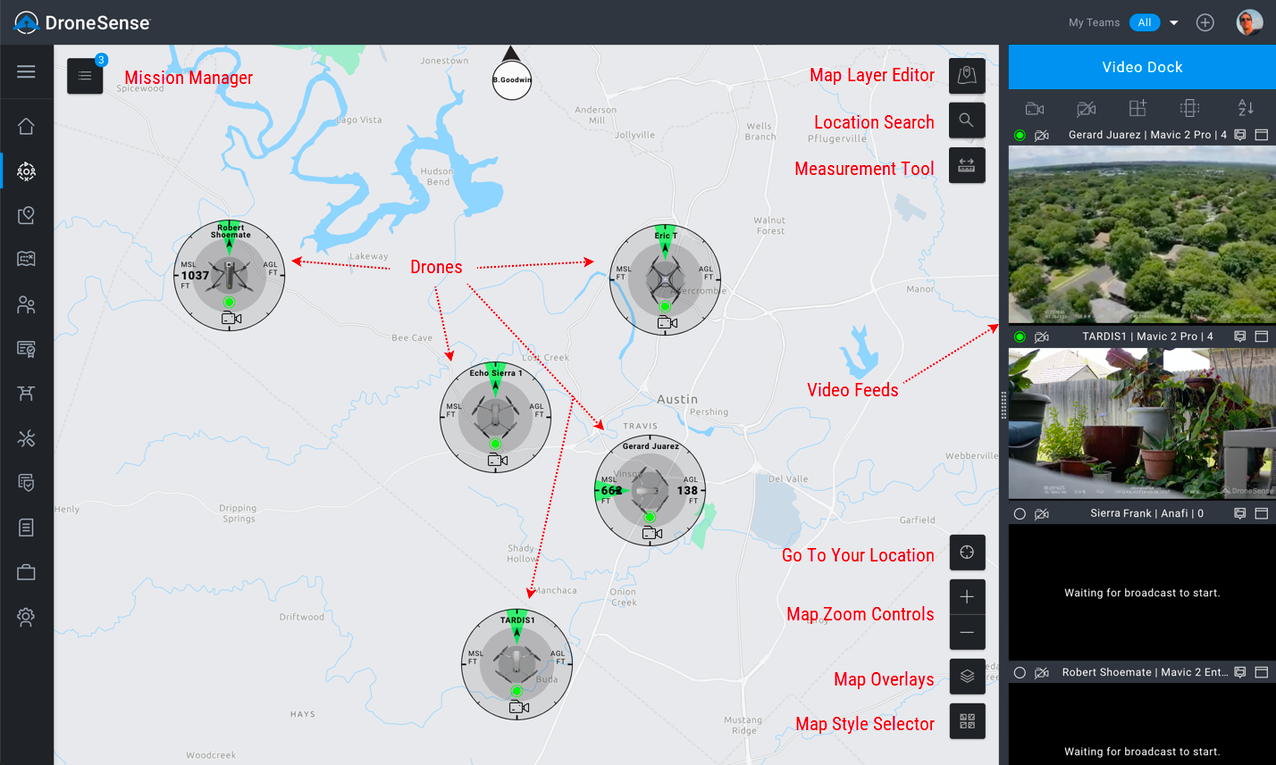
Task: Click the DroneSense logo
Action: point(82,22)
